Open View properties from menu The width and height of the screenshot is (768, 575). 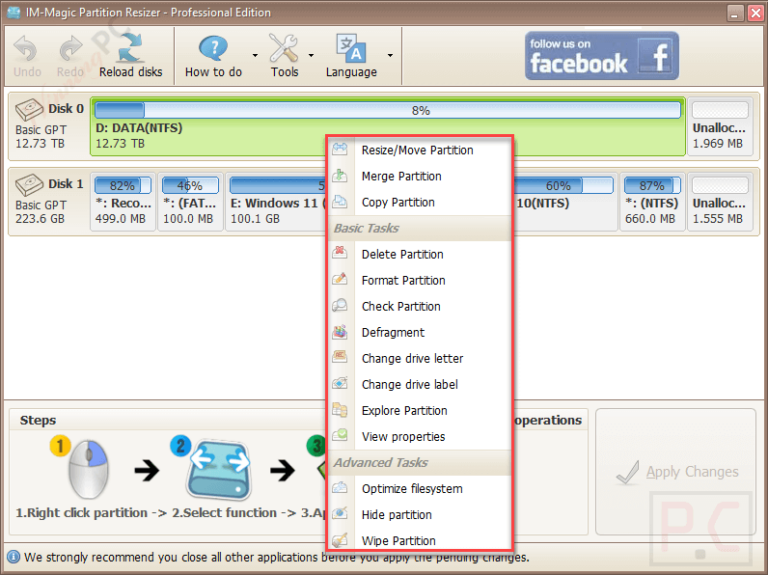(420, 436)
